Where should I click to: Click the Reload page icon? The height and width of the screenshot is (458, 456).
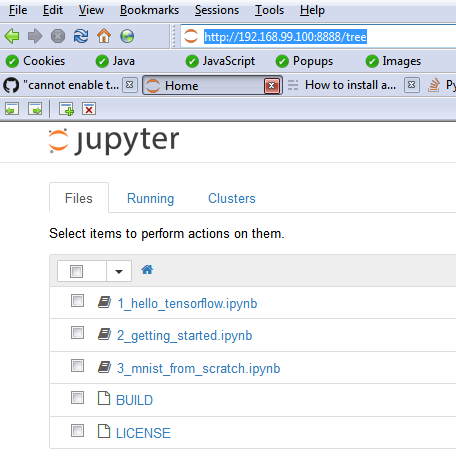(x=81, y=36)
